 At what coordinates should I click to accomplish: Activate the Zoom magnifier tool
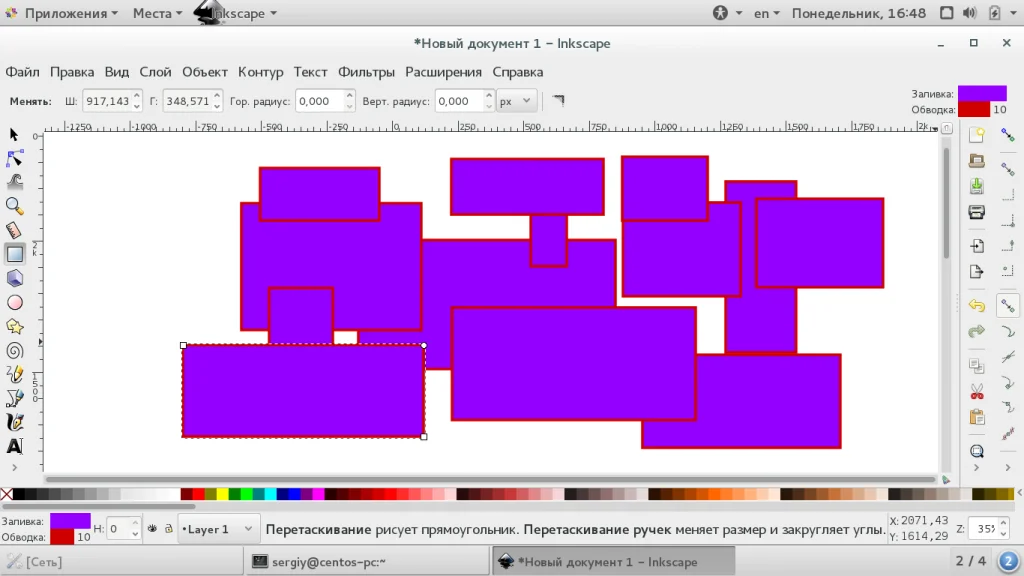pyautogui.click(x=14, y=206)
